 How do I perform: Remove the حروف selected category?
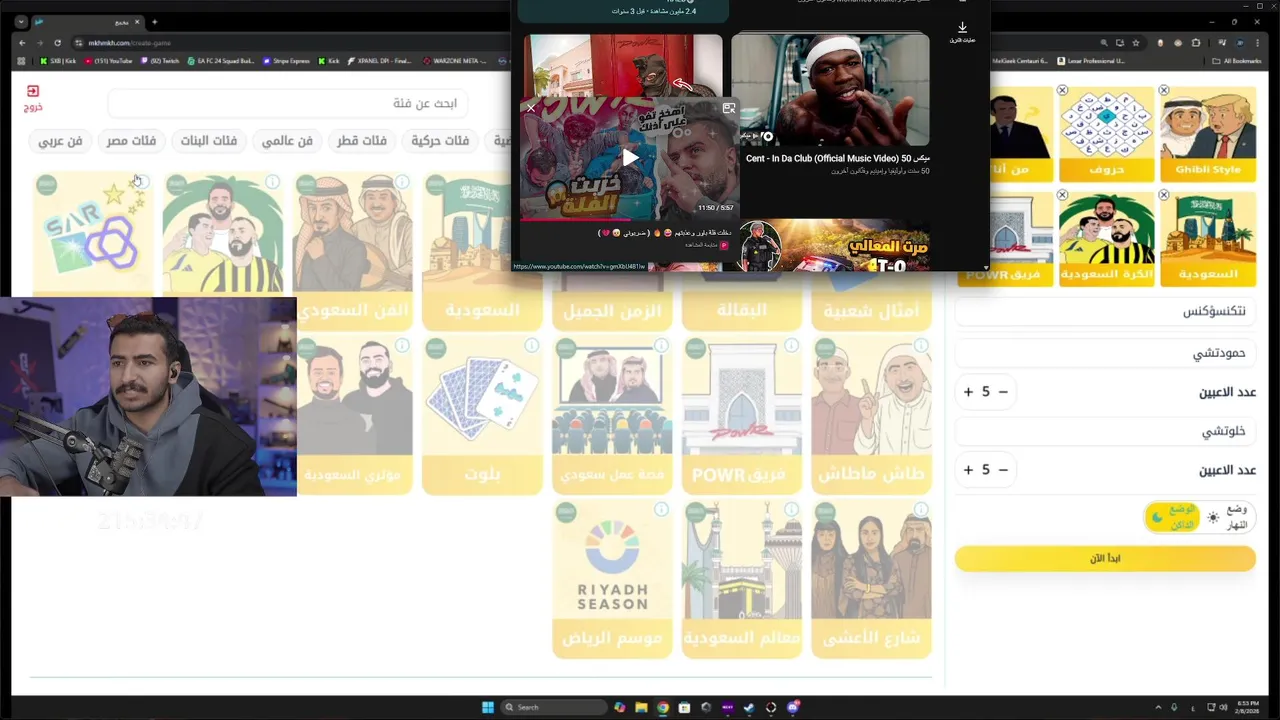[x=1063, y=91]
